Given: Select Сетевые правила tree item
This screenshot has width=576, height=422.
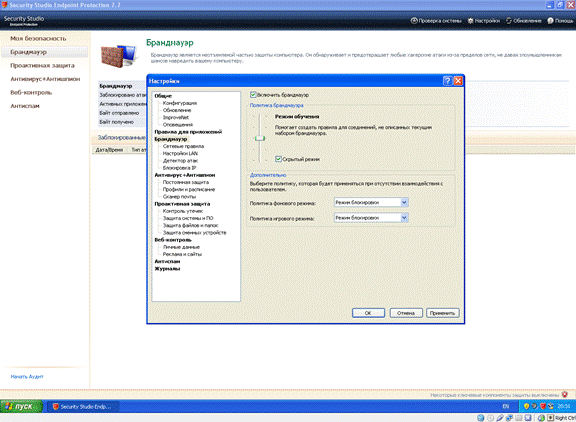Looking at the screenshot, I should [x=183, y=146].
